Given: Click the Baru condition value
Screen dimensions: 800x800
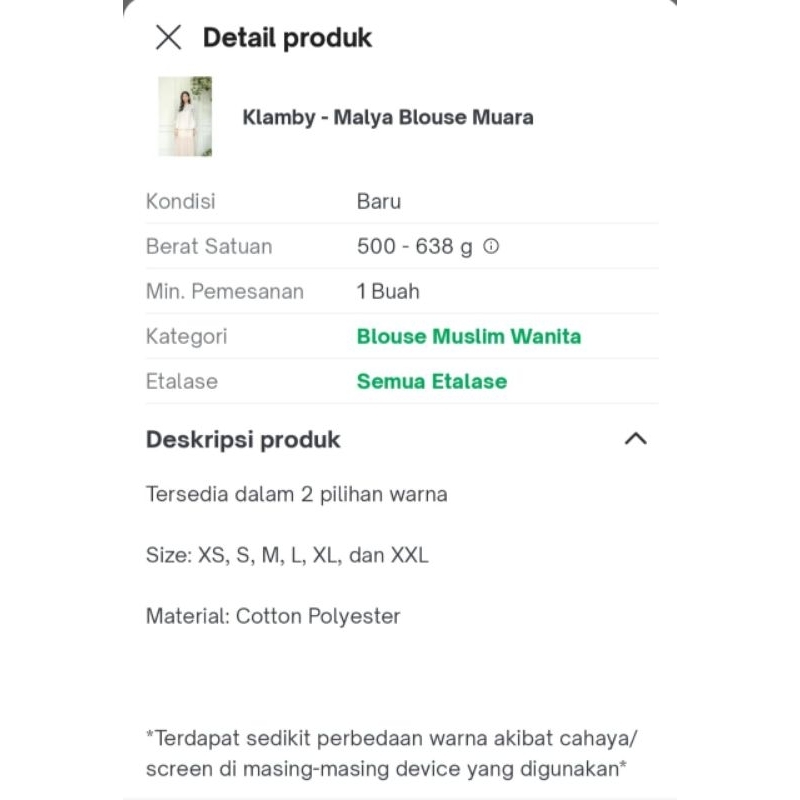Looking at the screenshot, I should click(x=379, y=201).
